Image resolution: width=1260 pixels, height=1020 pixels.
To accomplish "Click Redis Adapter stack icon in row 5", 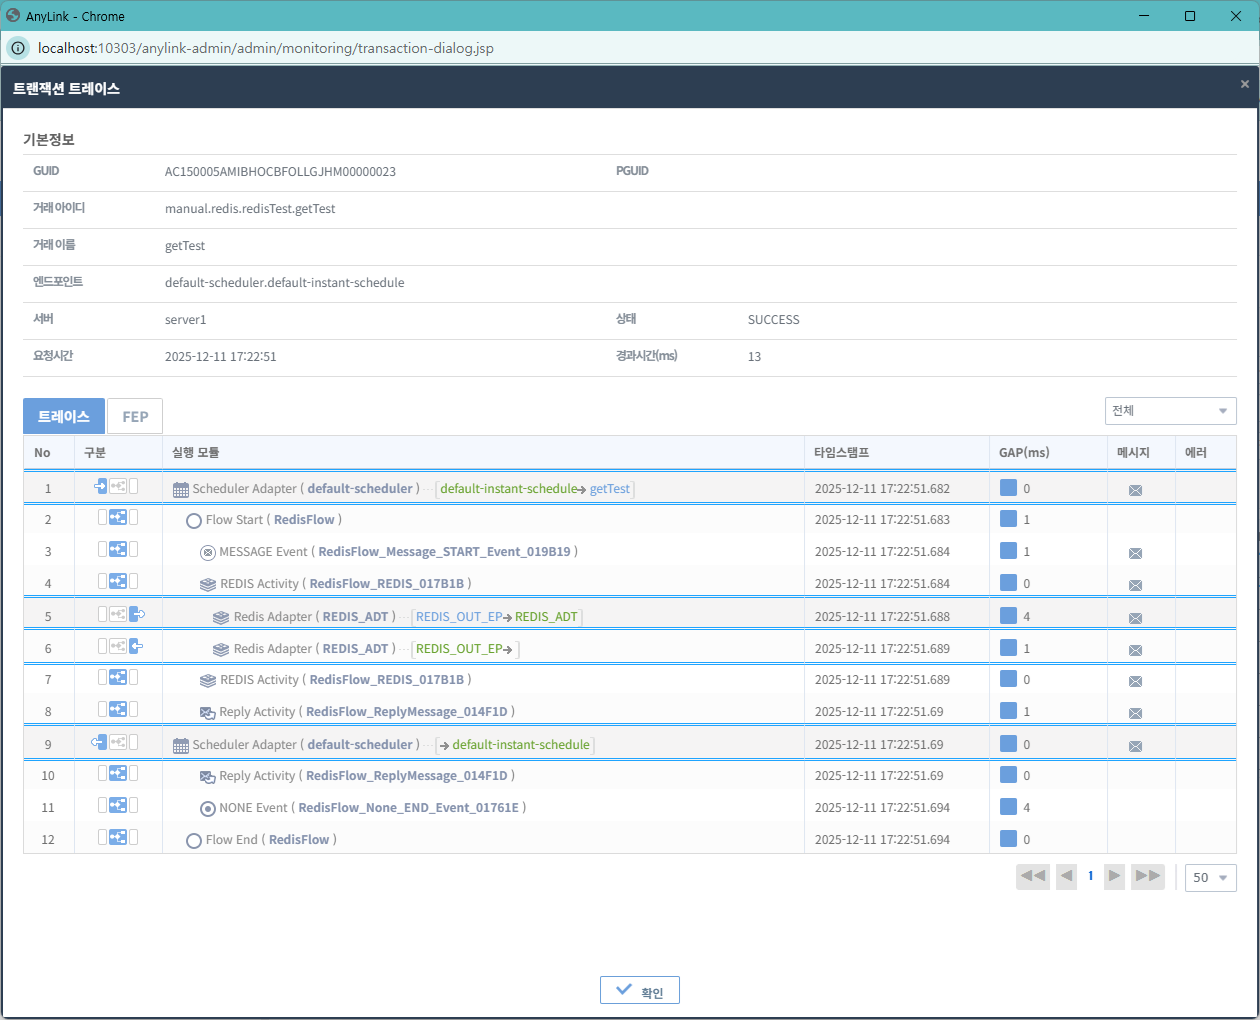I will (221, 618).
